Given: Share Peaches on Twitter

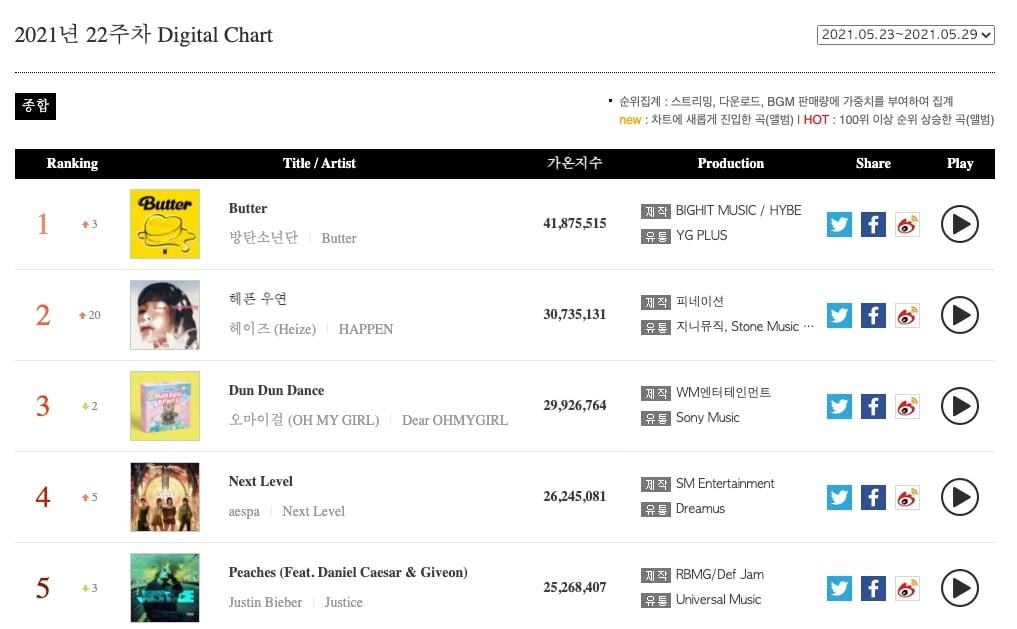Looking at the screenshot, I should 840,588.
